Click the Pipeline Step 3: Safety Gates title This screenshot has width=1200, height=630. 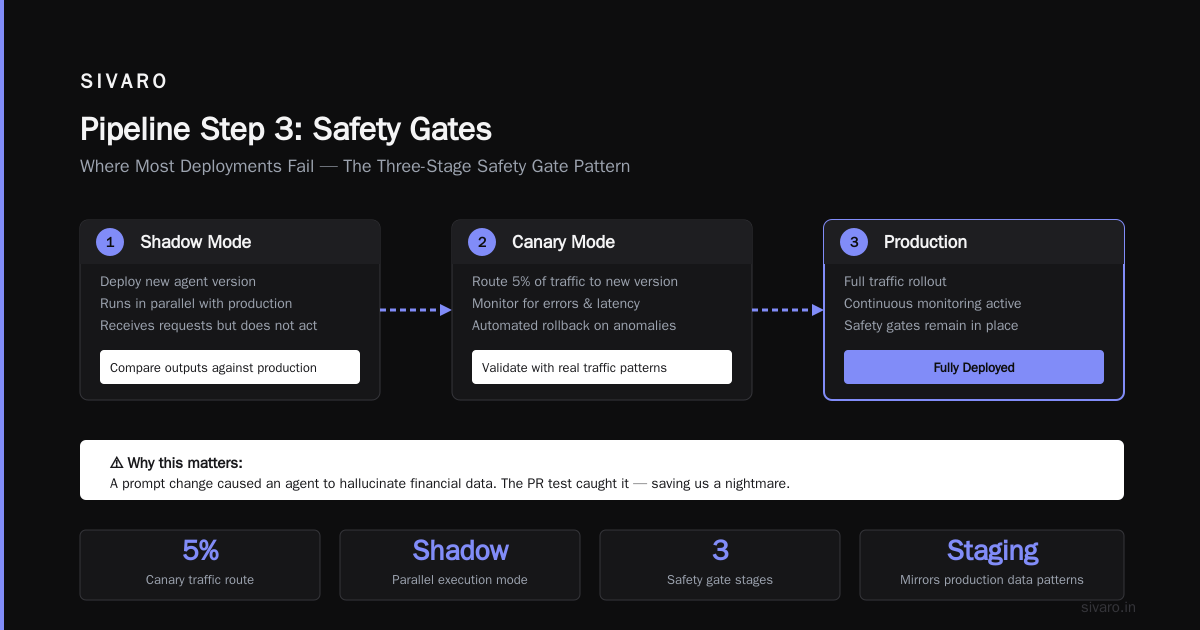click(286, 130)
